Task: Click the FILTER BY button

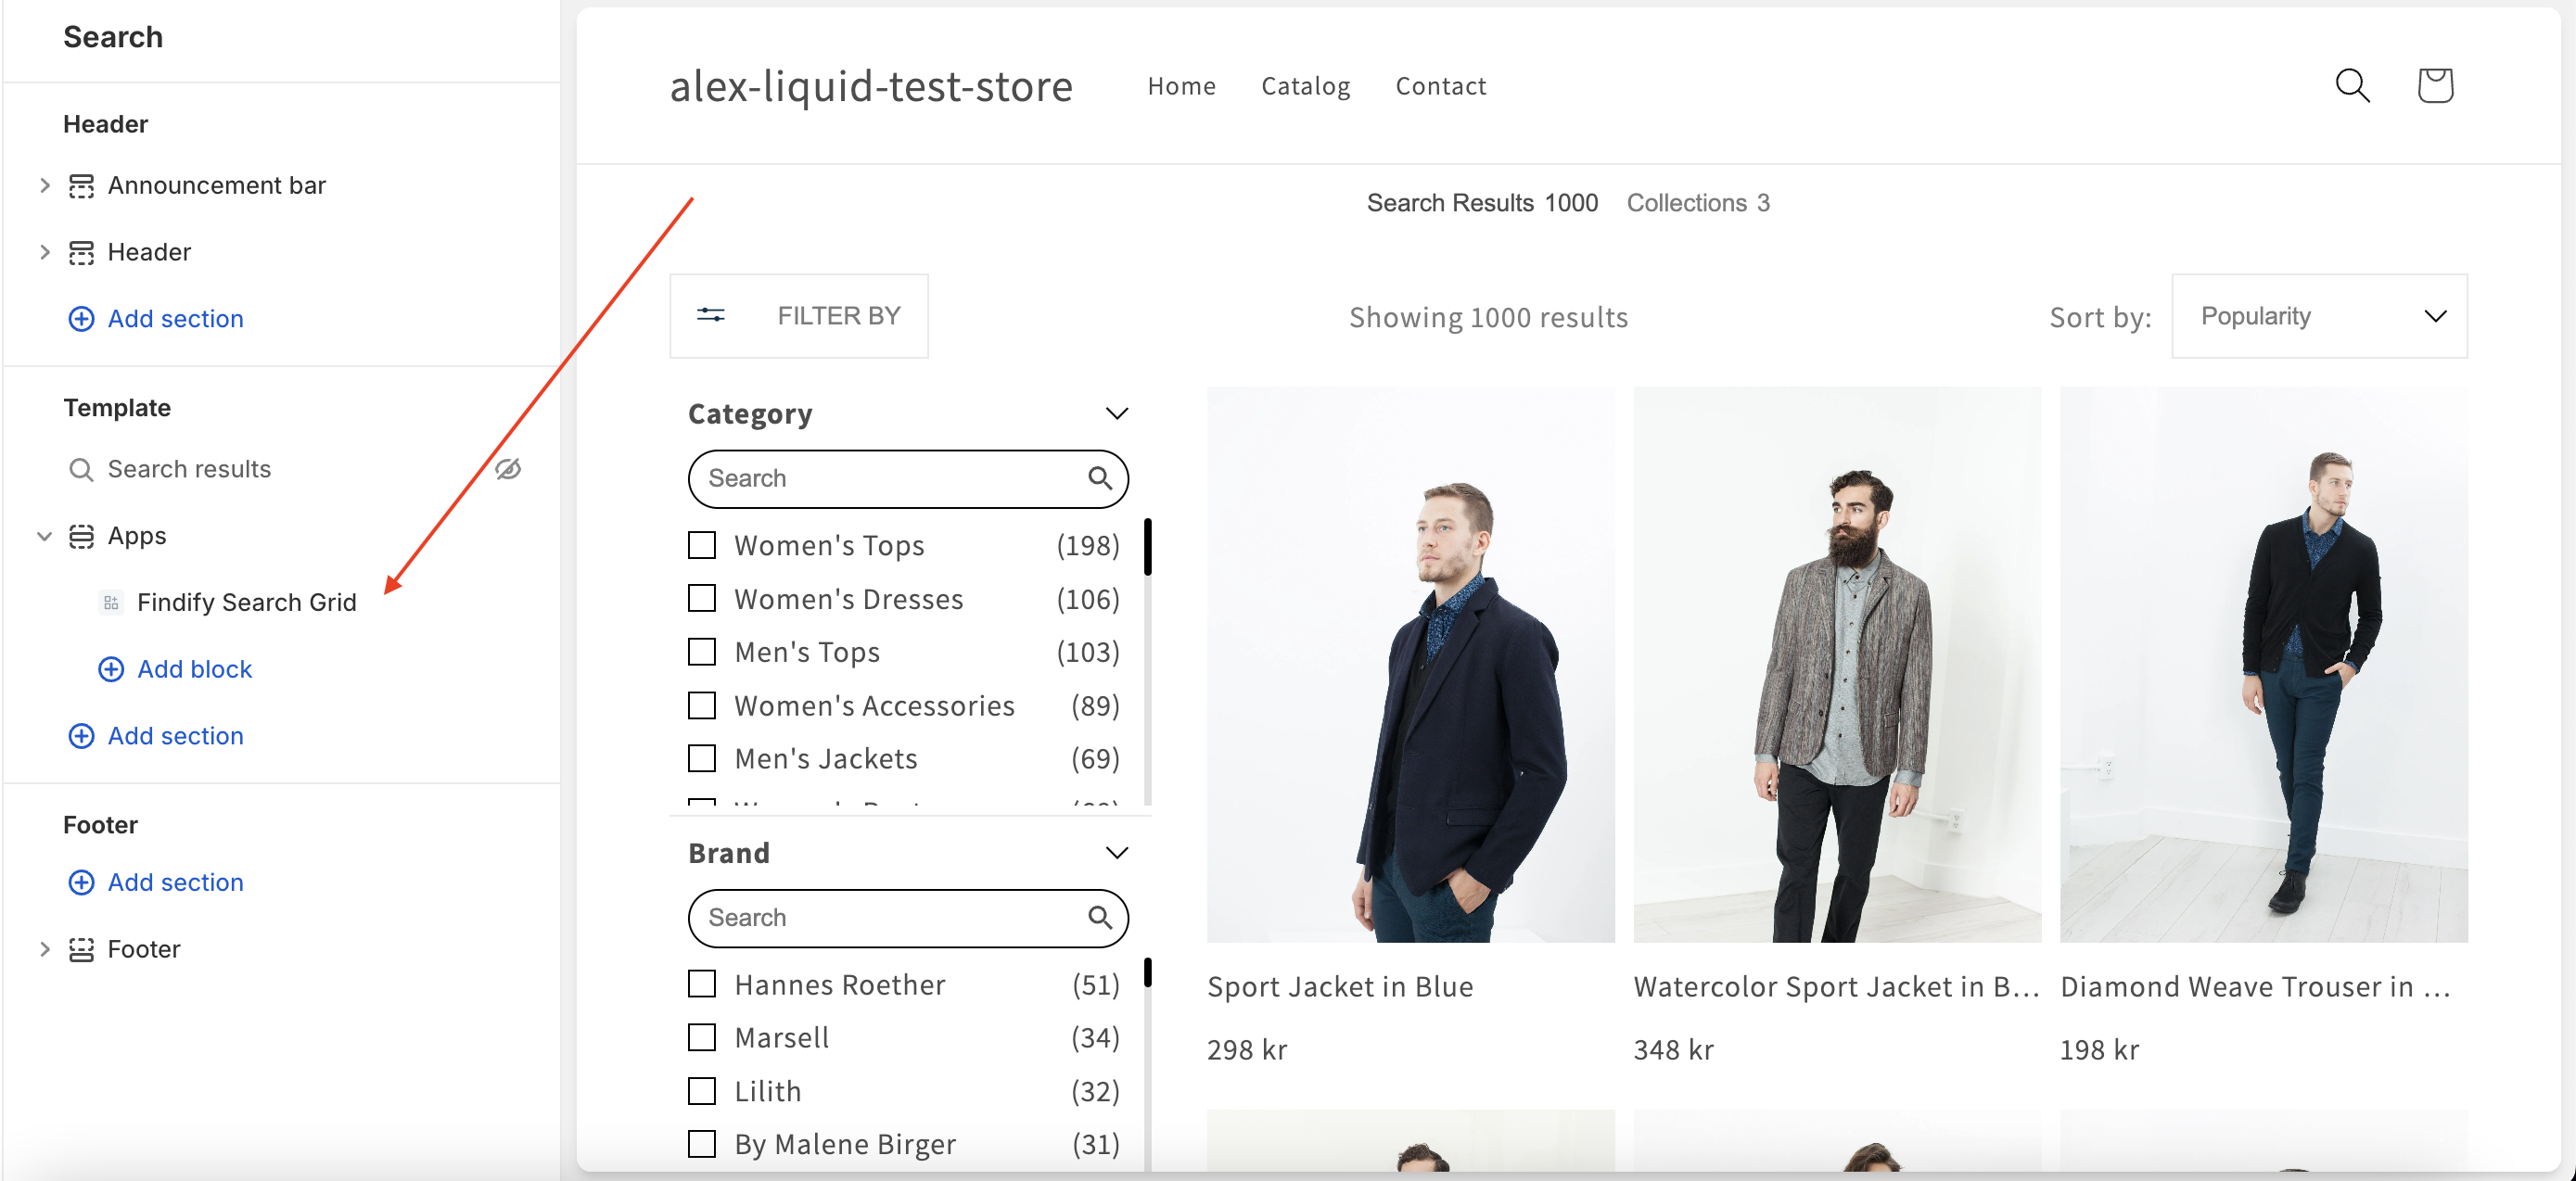Action: pos(798,316)
